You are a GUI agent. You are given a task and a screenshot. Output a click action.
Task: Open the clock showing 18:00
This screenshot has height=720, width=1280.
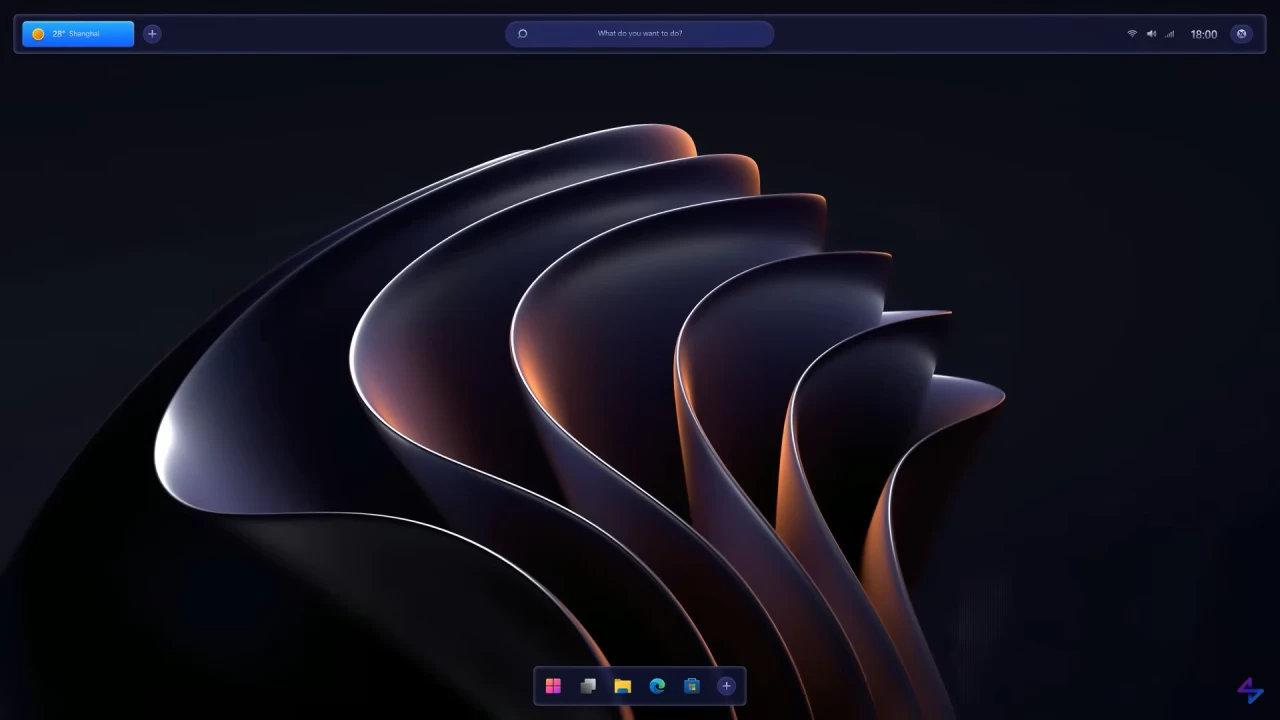point(1202,33)
